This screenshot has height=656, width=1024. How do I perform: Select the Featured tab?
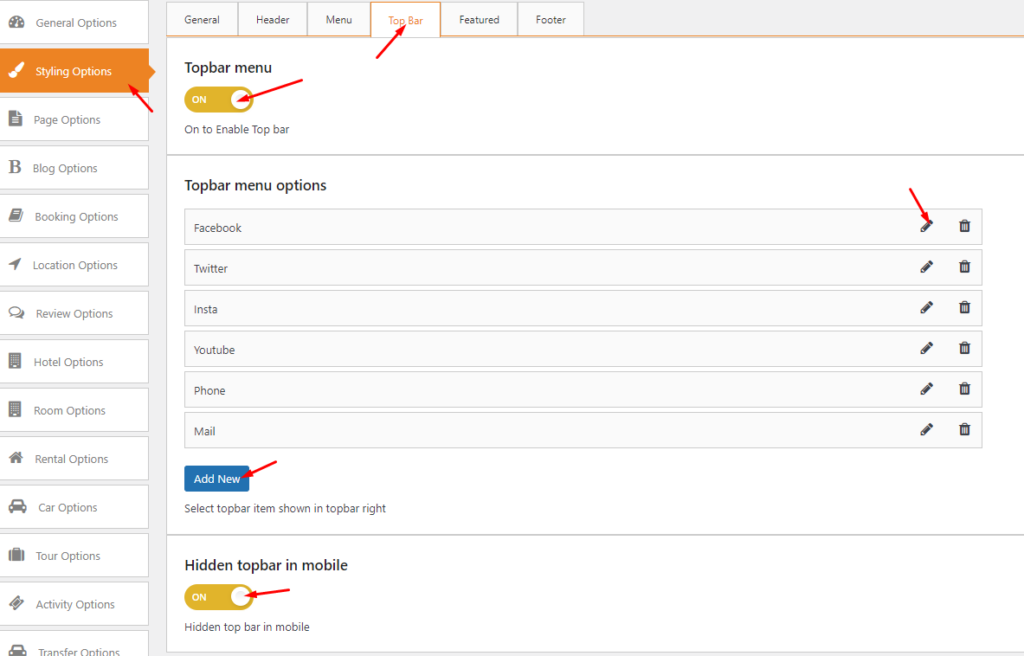click(478, 18)
